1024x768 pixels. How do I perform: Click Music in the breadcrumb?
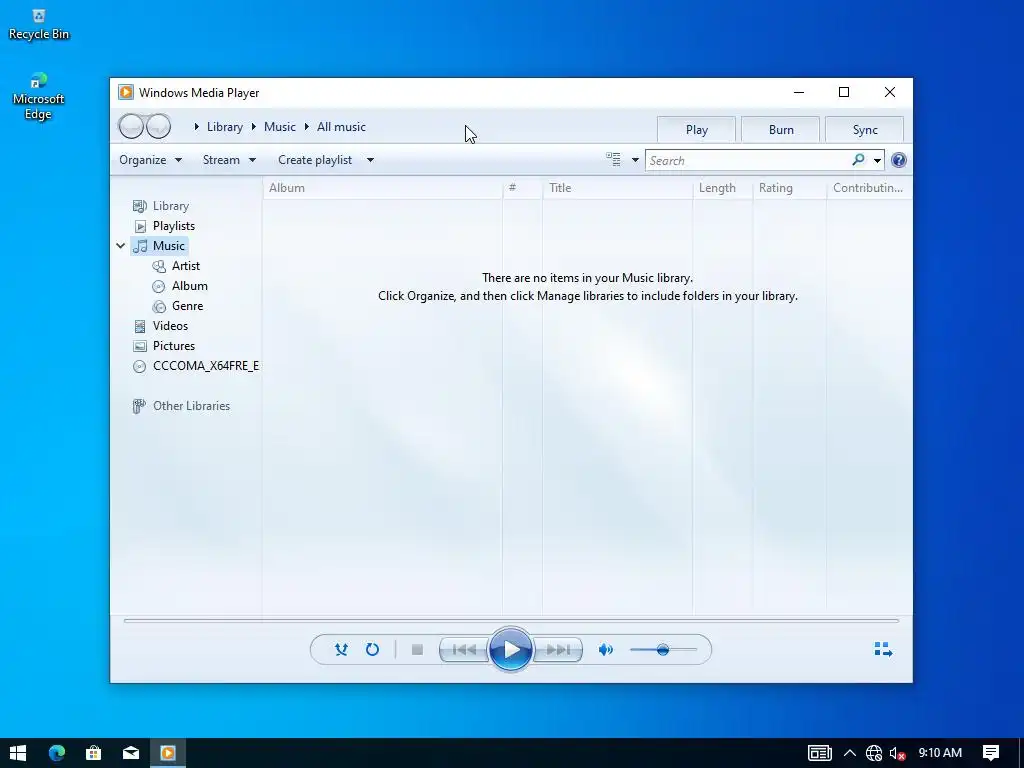[280, 127]
